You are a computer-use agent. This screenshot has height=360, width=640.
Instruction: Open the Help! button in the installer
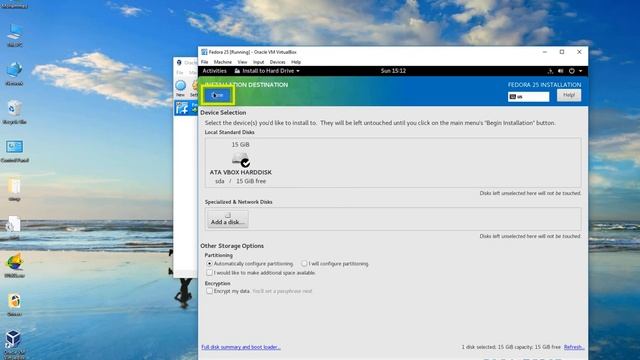569,95
